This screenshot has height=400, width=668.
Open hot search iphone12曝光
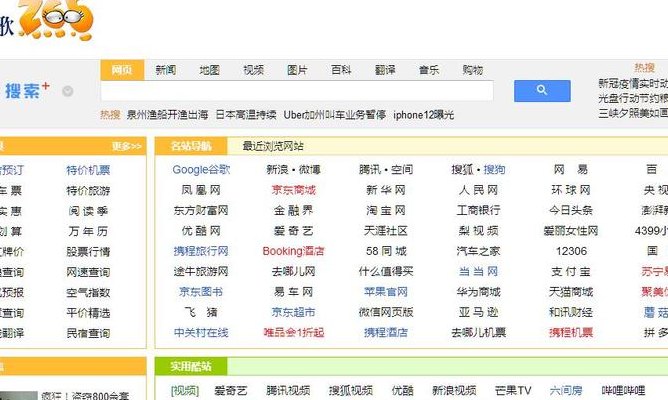click(x=423, y=115)
